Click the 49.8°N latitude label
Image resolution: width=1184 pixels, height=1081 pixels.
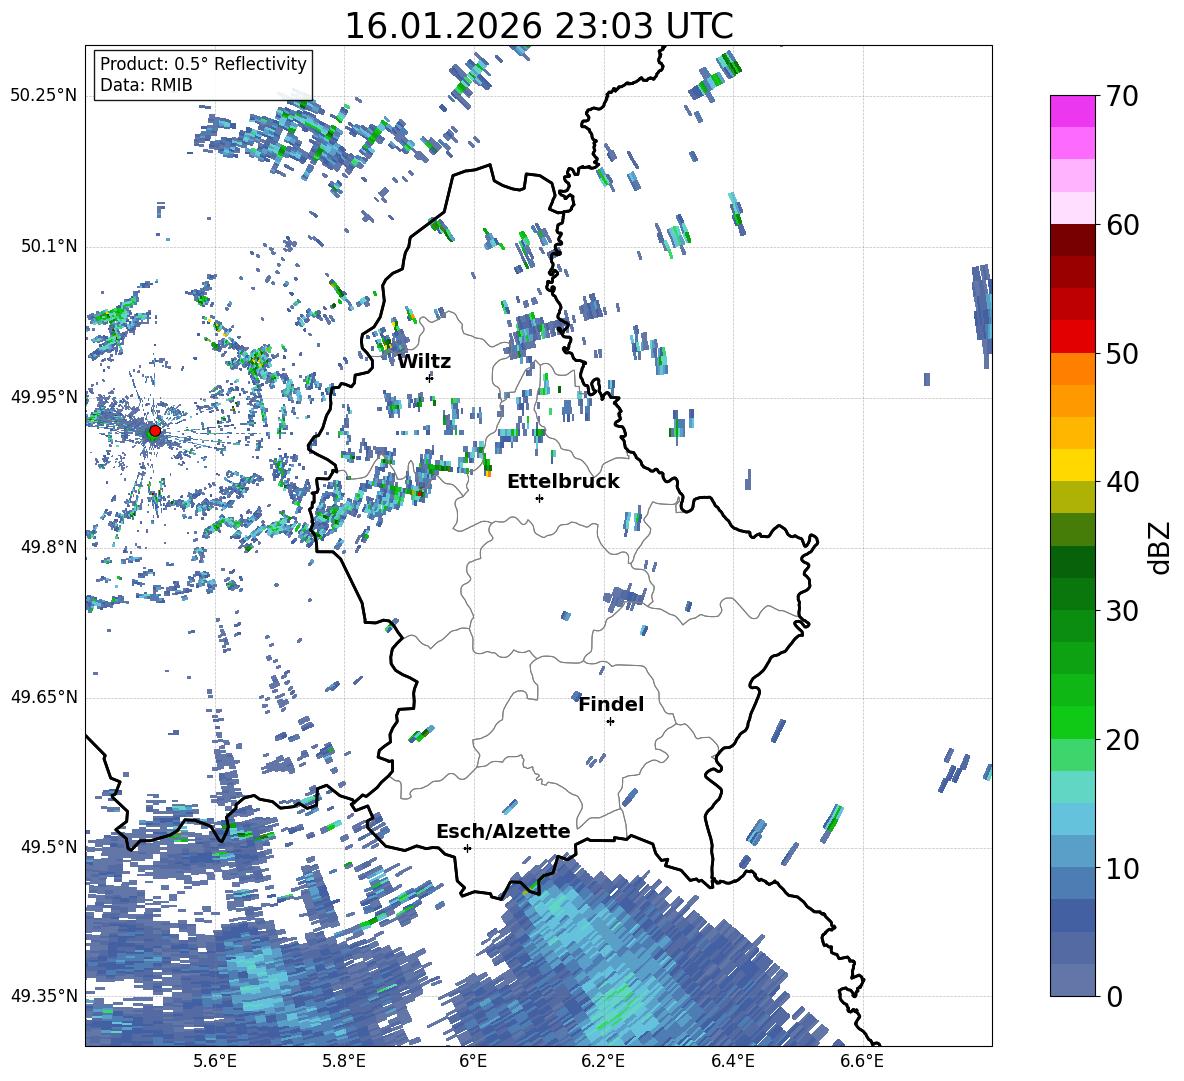(x=49, y=547)
